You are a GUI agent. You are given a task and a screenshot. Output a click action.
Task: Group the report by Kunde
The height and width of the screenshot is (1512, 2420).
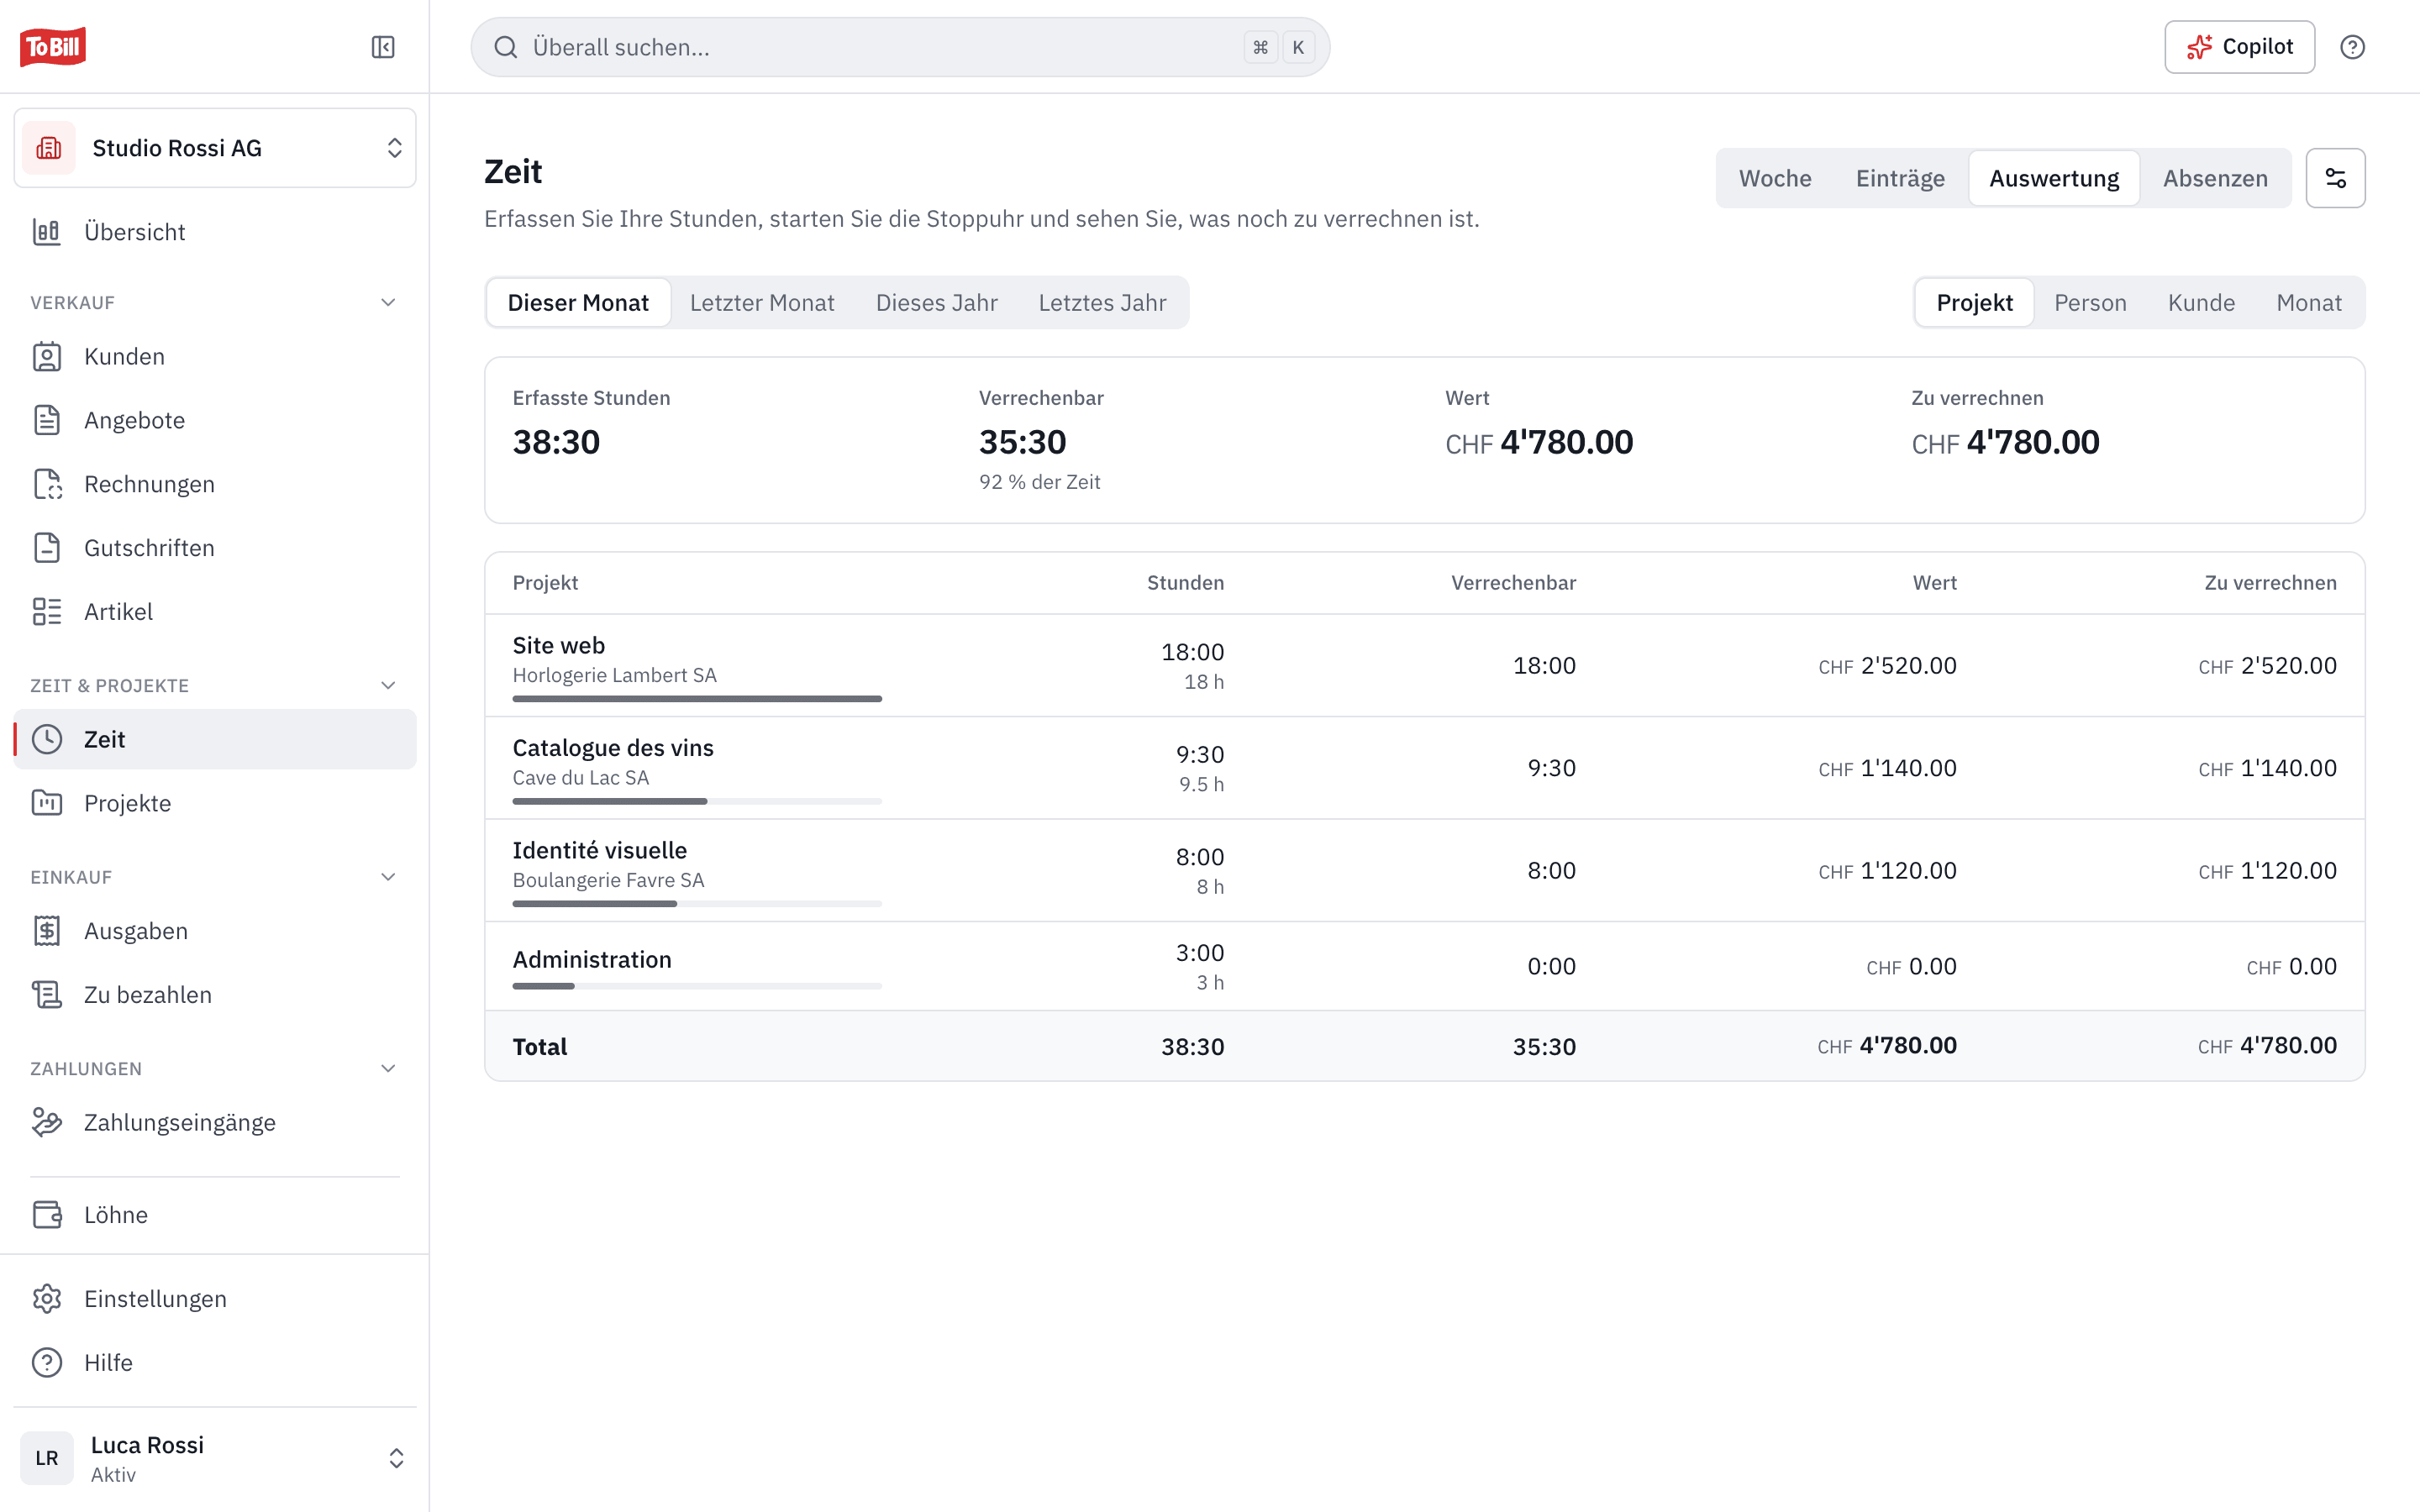2201,302
